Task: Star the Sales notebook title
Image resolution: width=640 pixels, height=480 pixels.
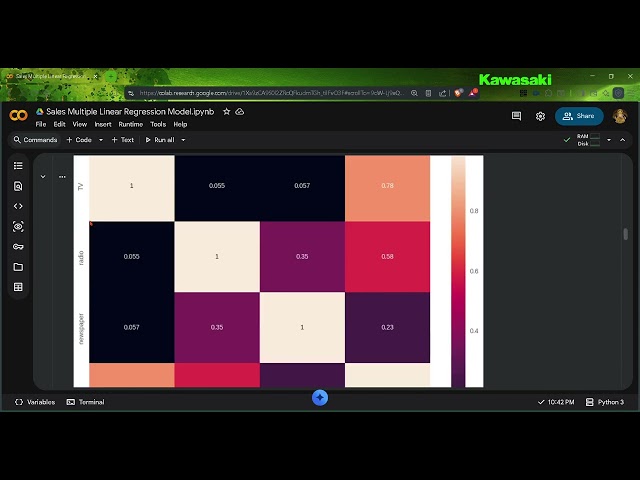Action: click(x=227, y=112)
